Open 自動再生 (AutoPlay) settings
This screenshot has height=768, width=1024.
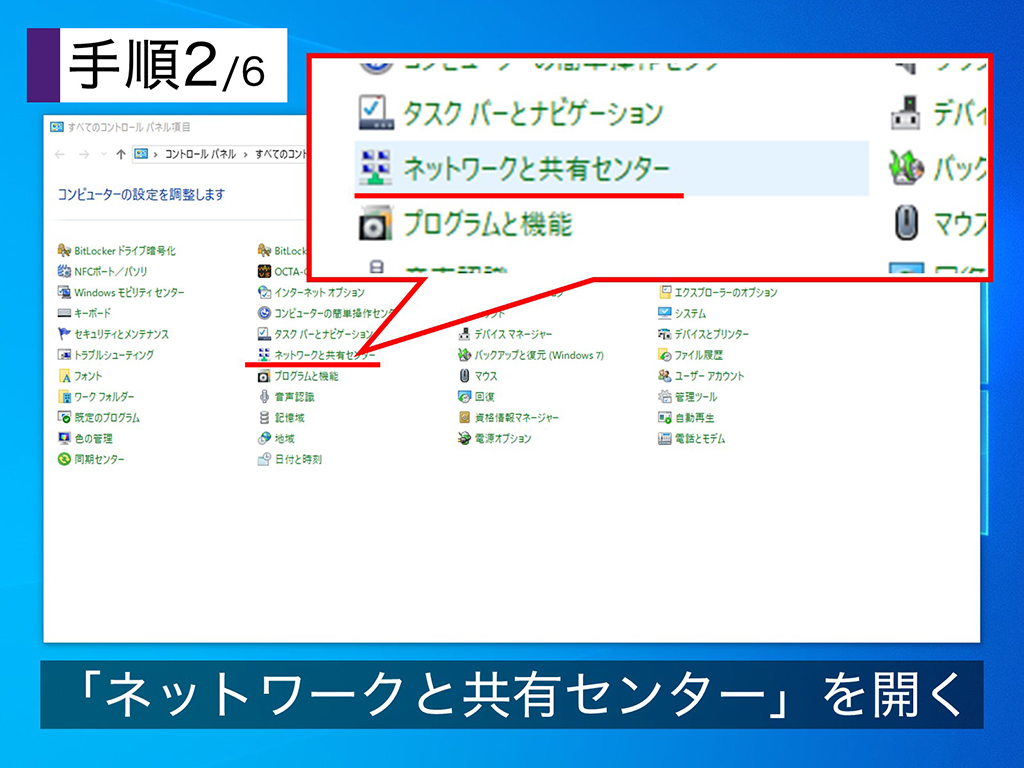[695, 419]
